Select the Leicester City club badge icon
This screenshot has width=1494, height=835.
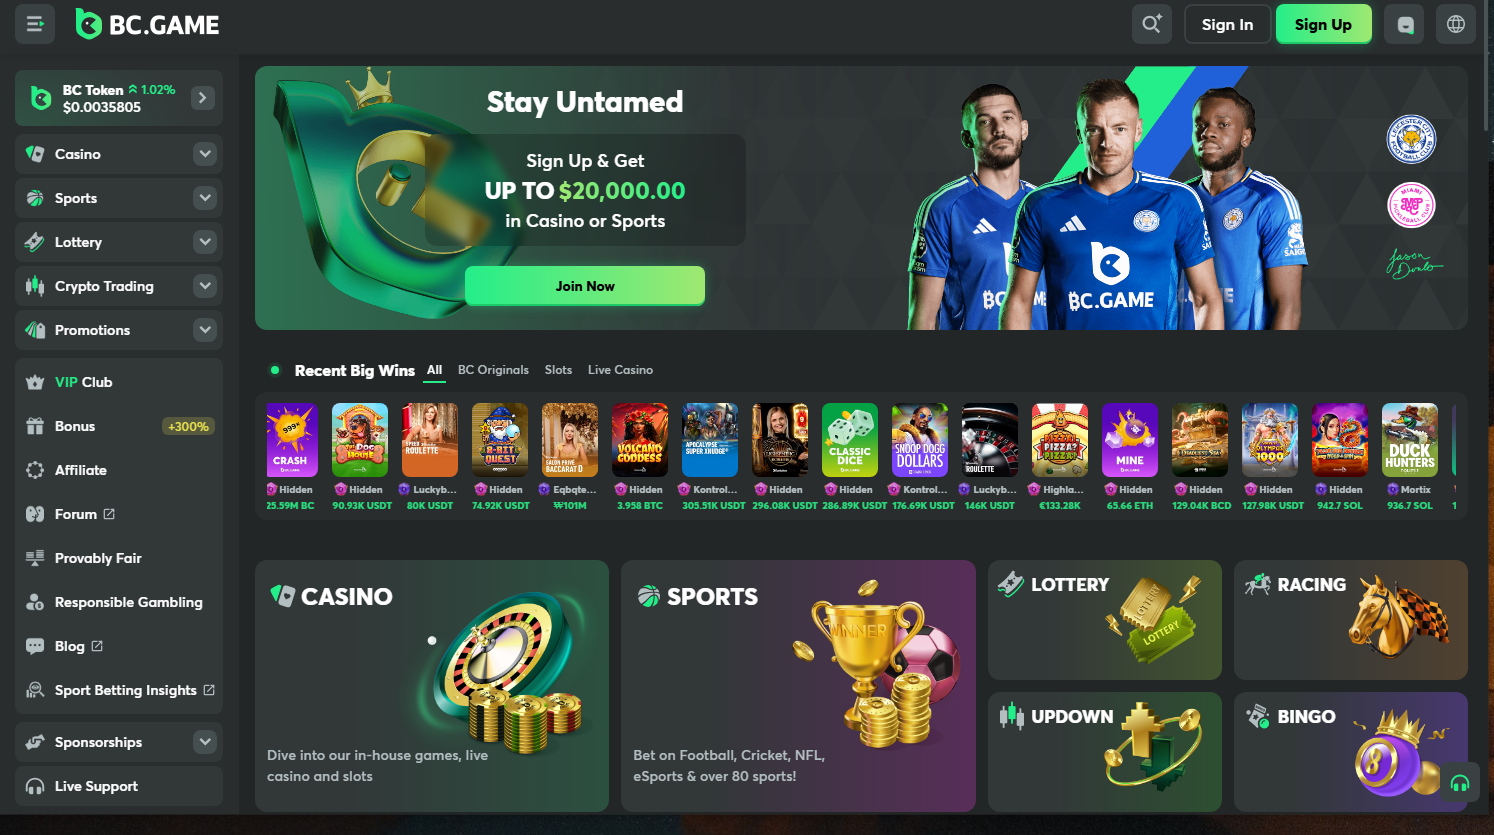click(x=1411, y=139)
